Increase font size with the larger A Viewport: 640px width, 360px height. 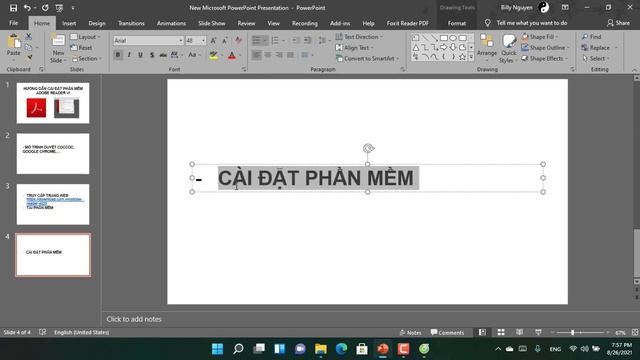[213, 40]
